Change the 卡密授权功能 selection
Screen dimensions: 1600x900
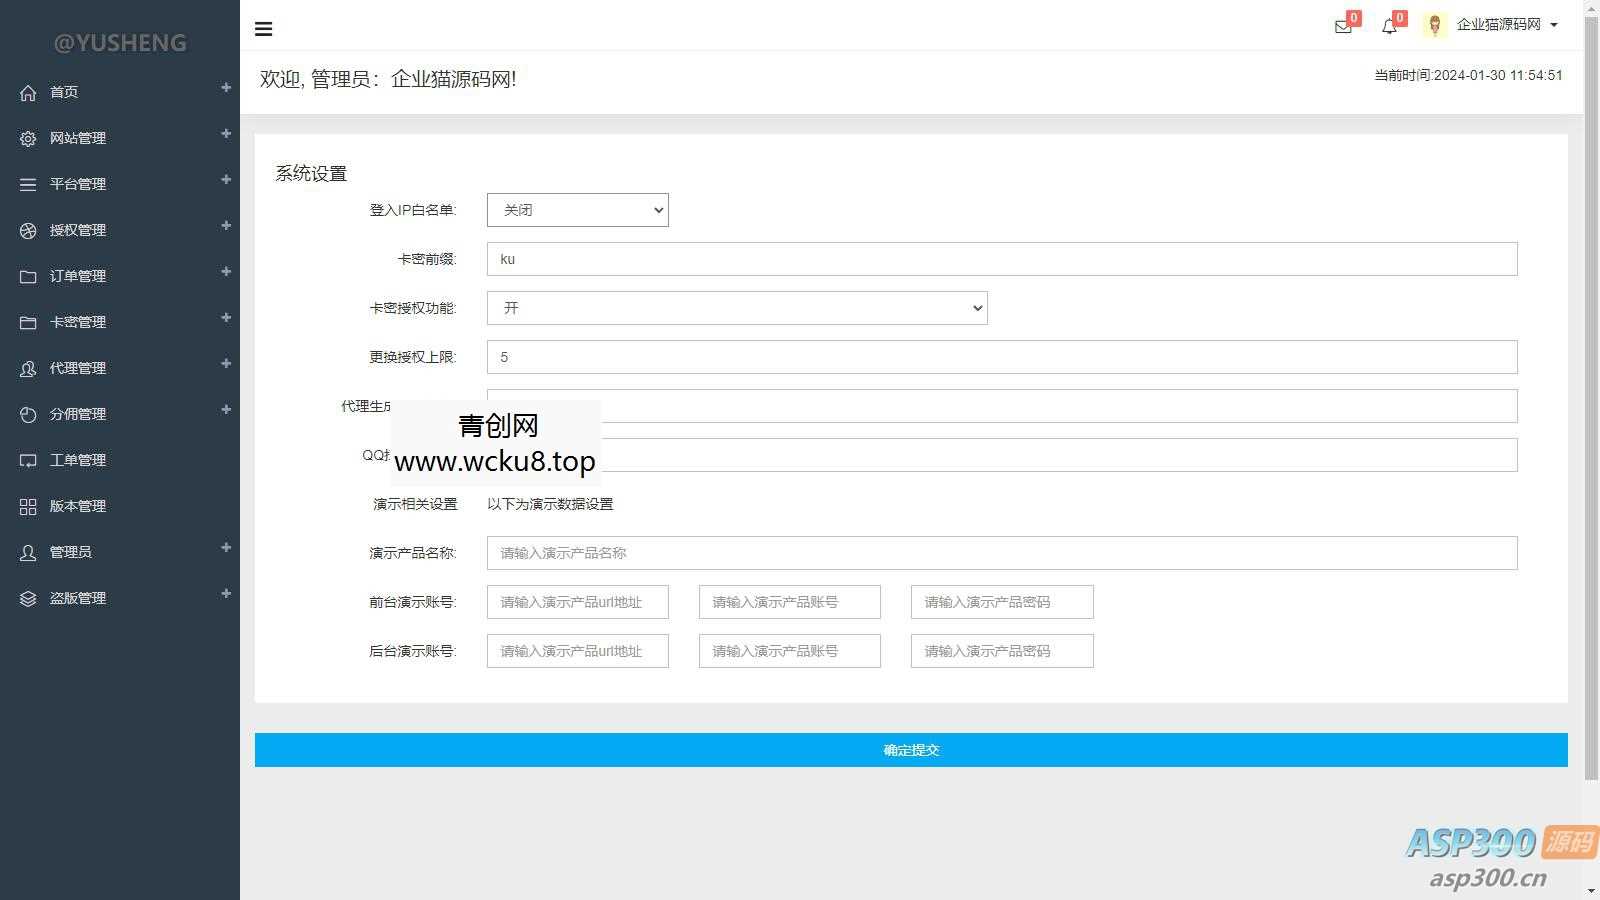click(x=737, y=308)
